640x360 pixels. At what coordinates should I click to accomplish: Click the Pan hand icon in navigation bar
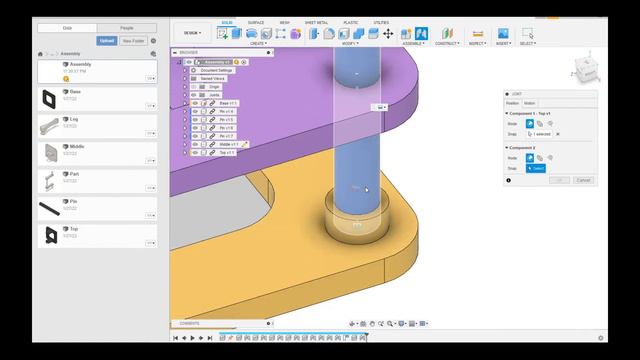(x=372, y=324)
